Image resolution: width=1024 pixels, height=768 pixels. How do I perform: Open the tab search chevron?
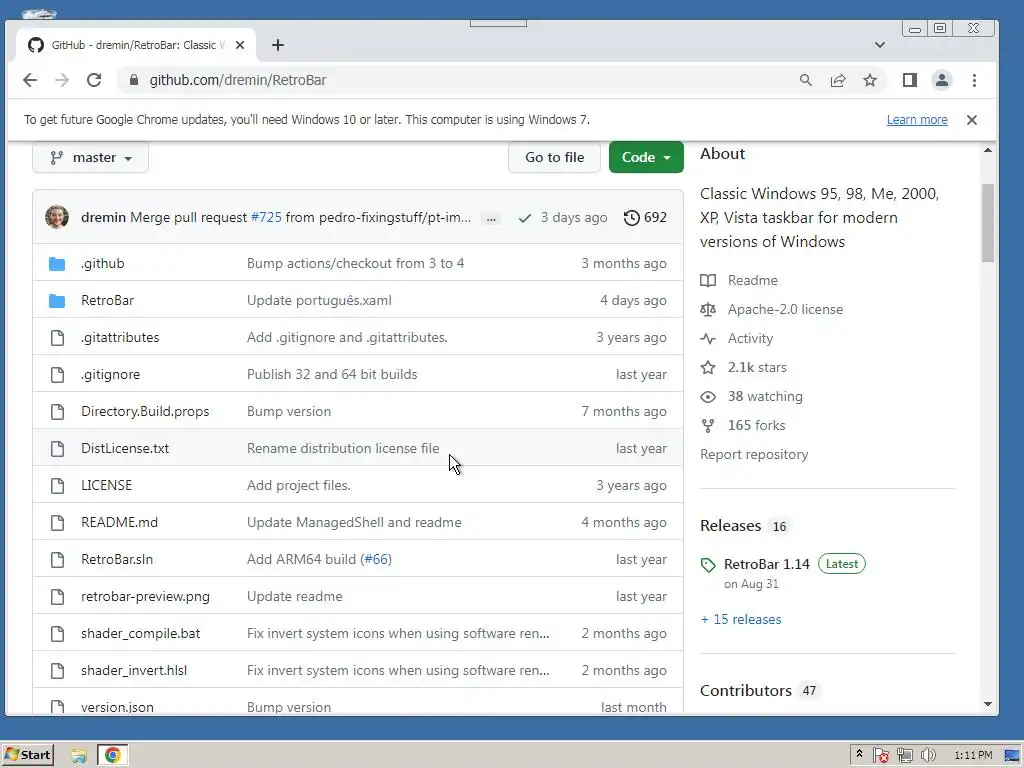(x=880, y=45)
